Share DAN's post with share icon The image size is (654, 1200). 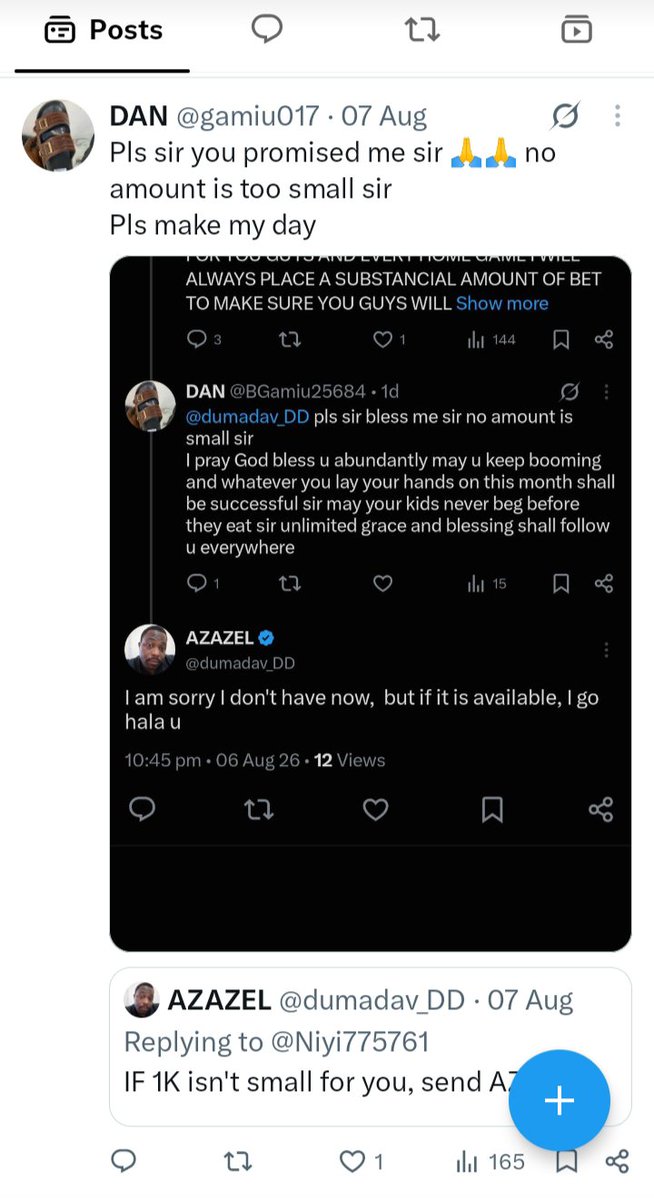(618, 1162)
